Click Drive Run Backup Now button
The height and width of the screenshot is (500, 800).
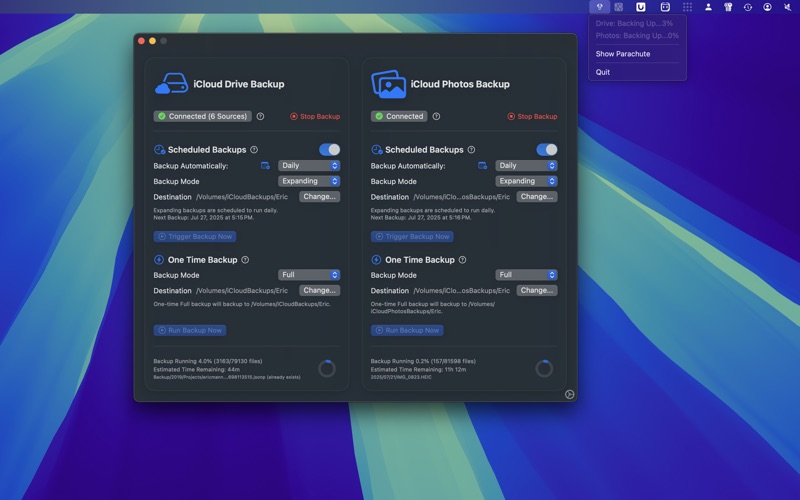click(x=190, y=331)
